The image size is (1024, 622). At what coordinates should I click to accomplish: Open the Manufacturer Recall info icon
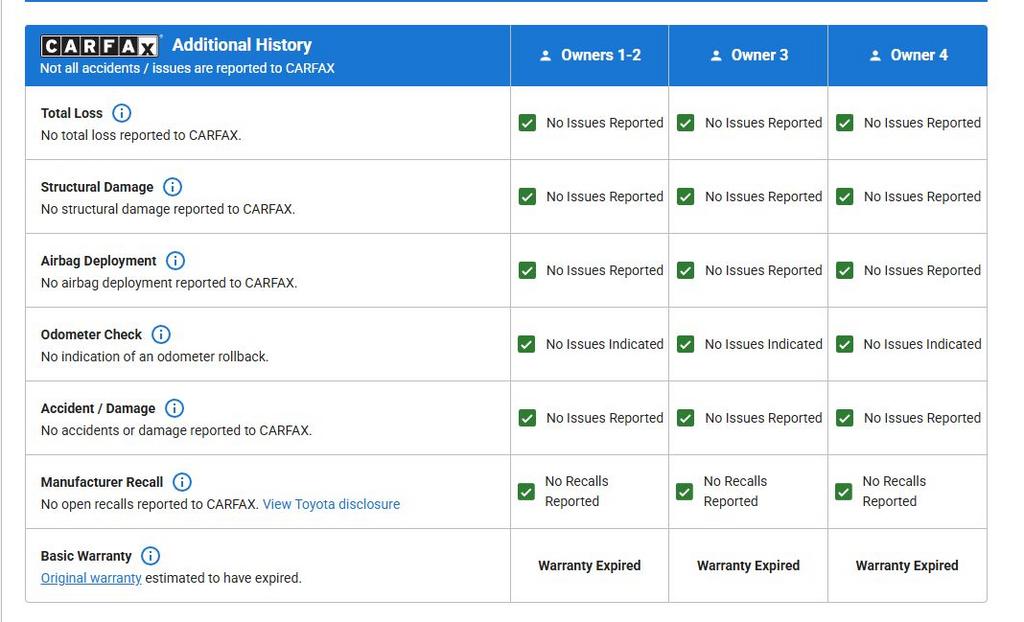[x=182, y=482]
